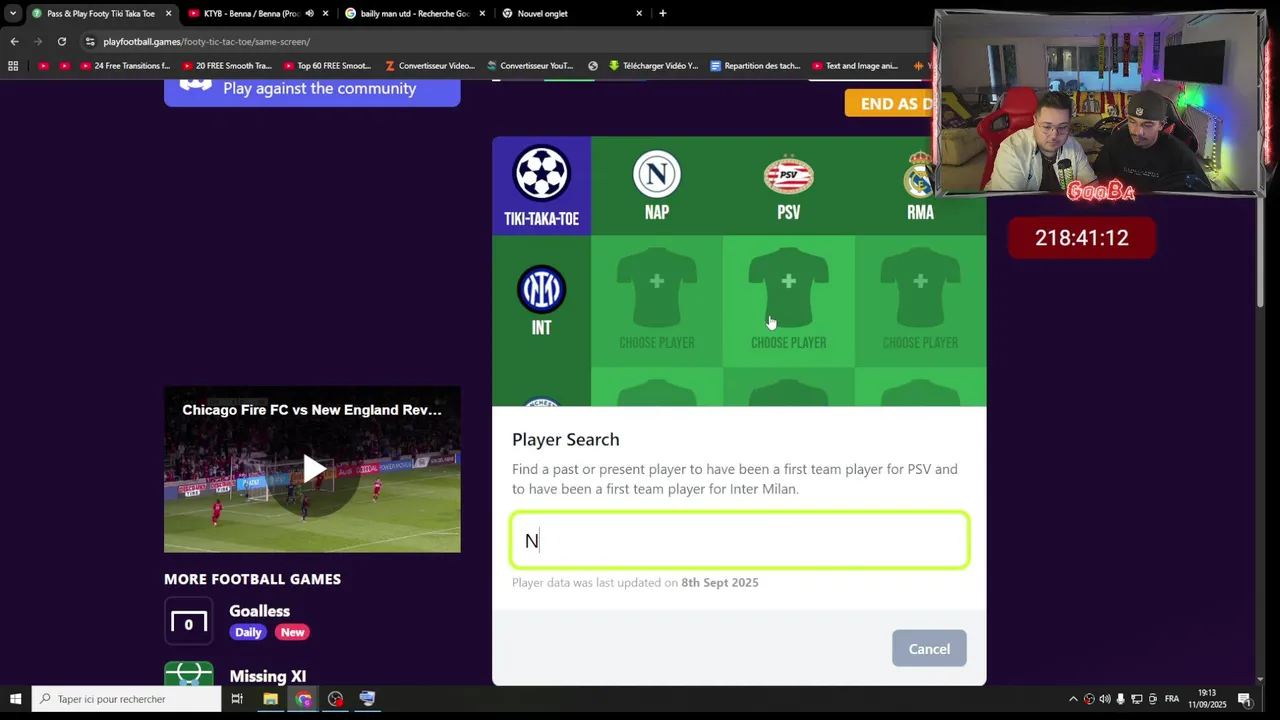Viewport: 1280px width, 720px height.
Task: Open the Windows Start menu
Action: [15, 699]
